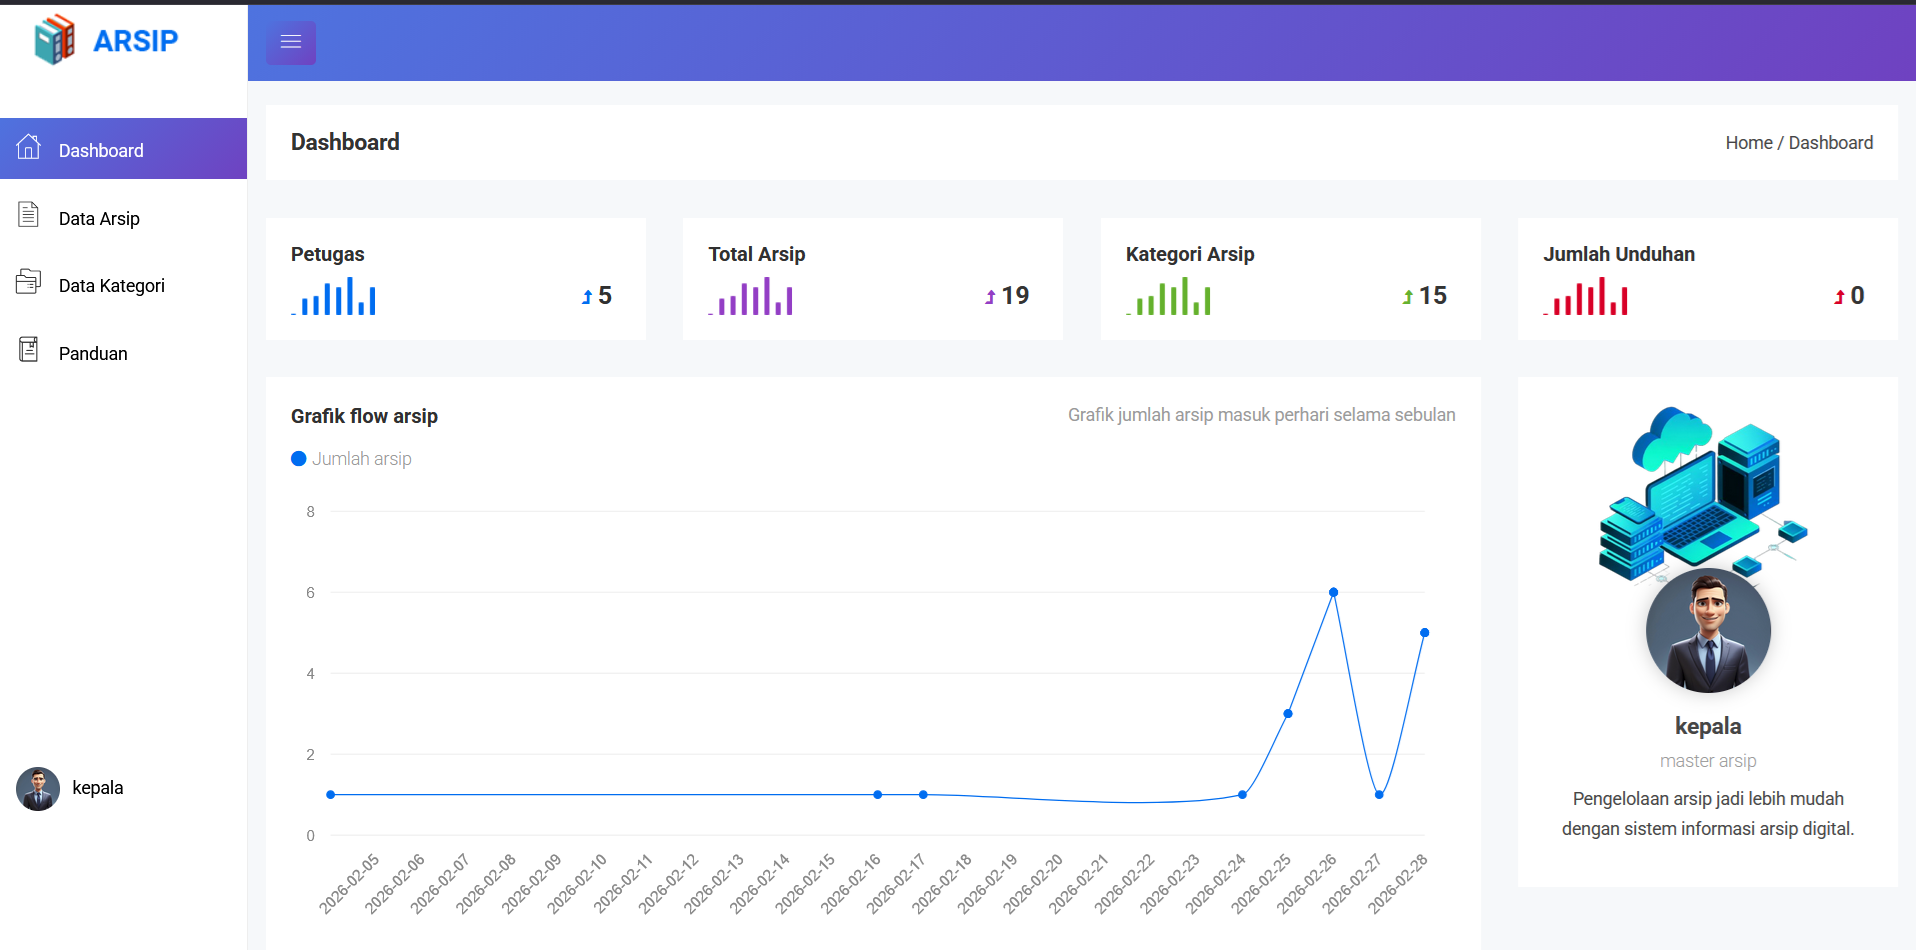Click the Data Arsip document icon
This screenshot has width=1916, height=950.
point(29,214)
